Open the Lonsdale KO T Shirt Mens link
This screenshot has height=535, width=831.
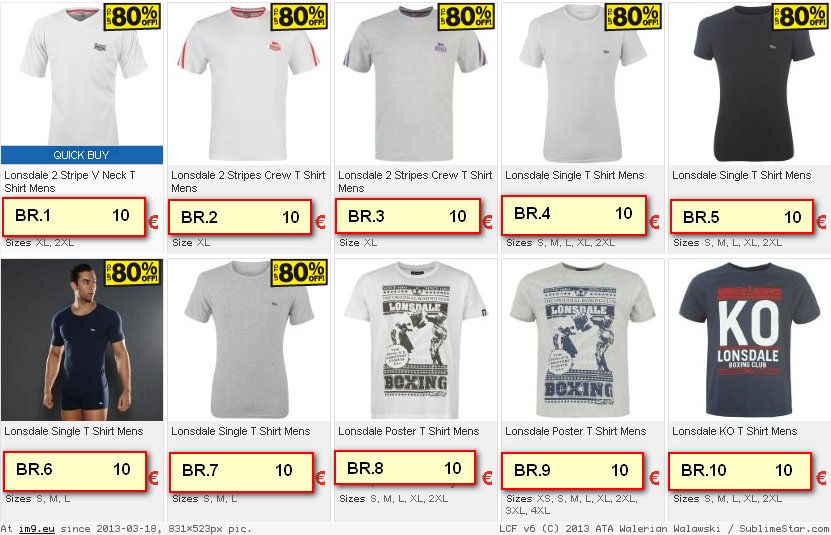(x=735, y=431)
